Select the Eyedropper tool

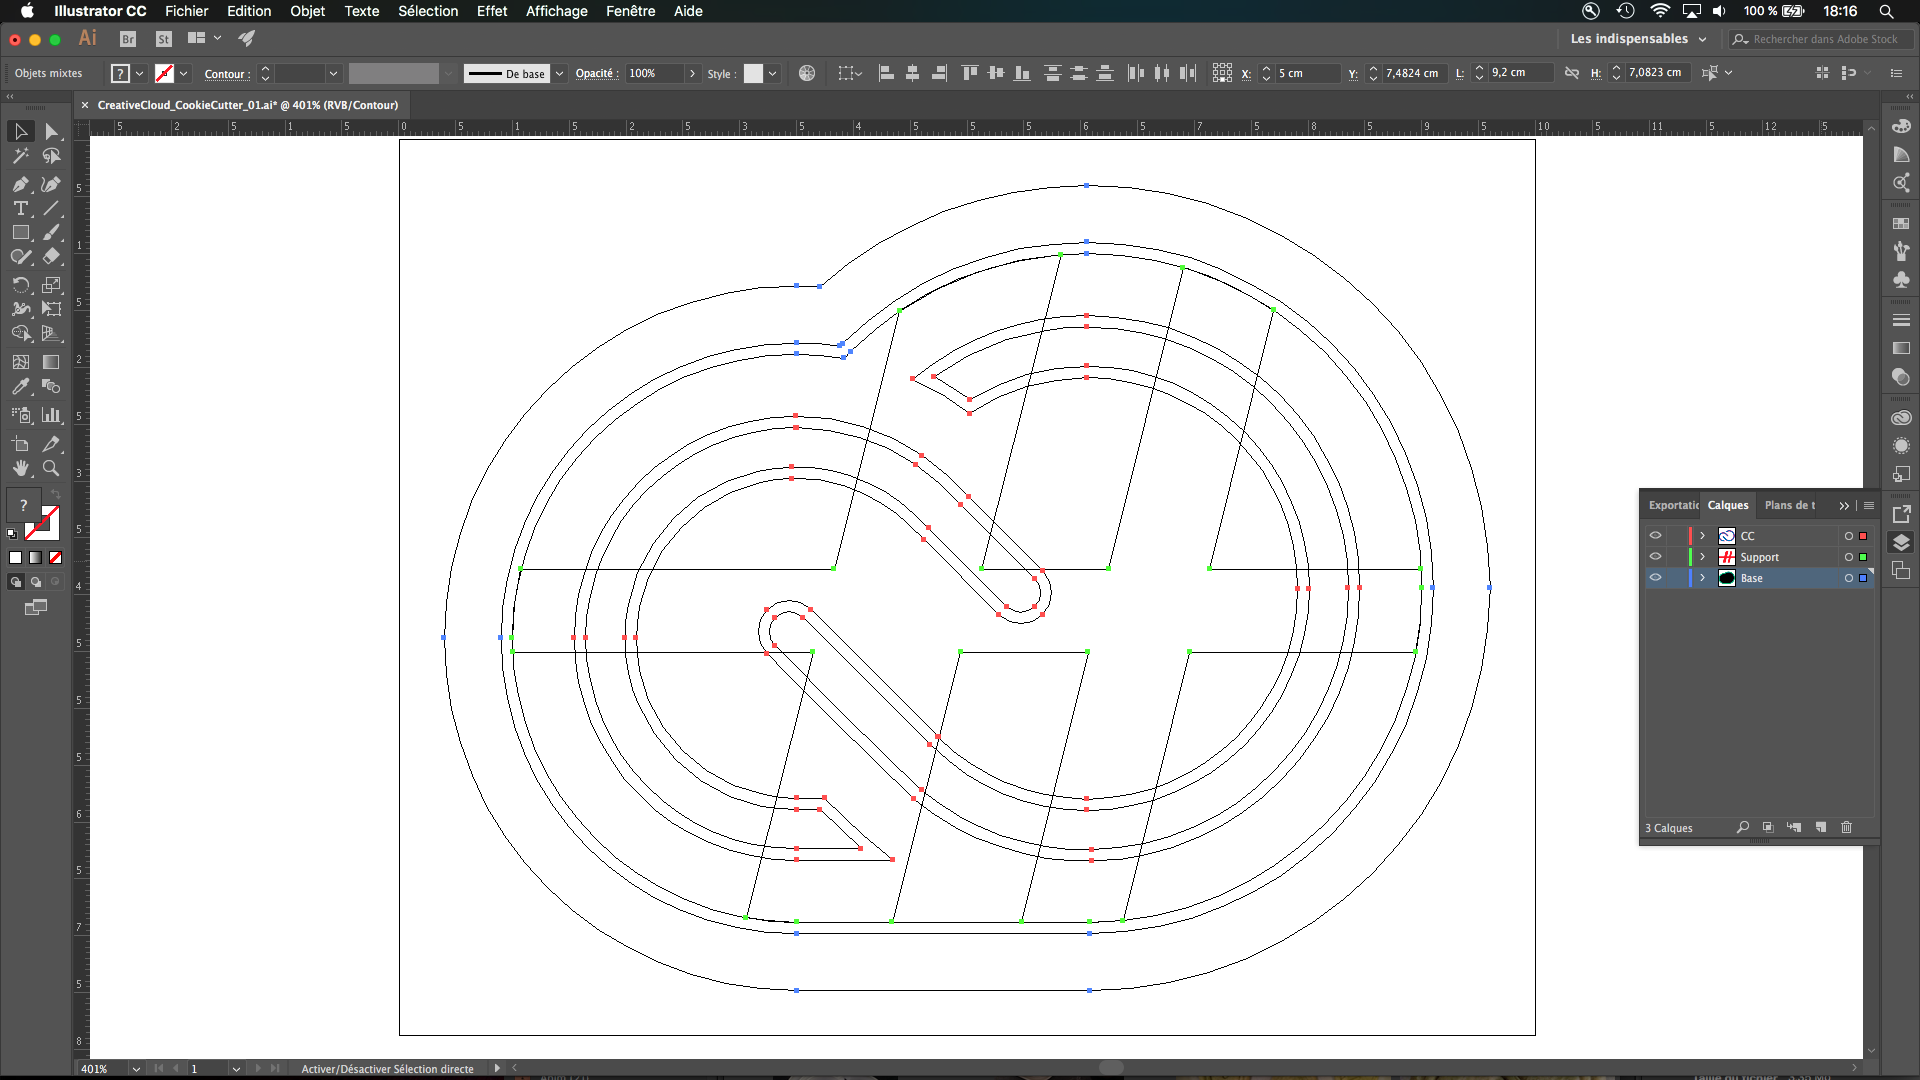point(21,386)
